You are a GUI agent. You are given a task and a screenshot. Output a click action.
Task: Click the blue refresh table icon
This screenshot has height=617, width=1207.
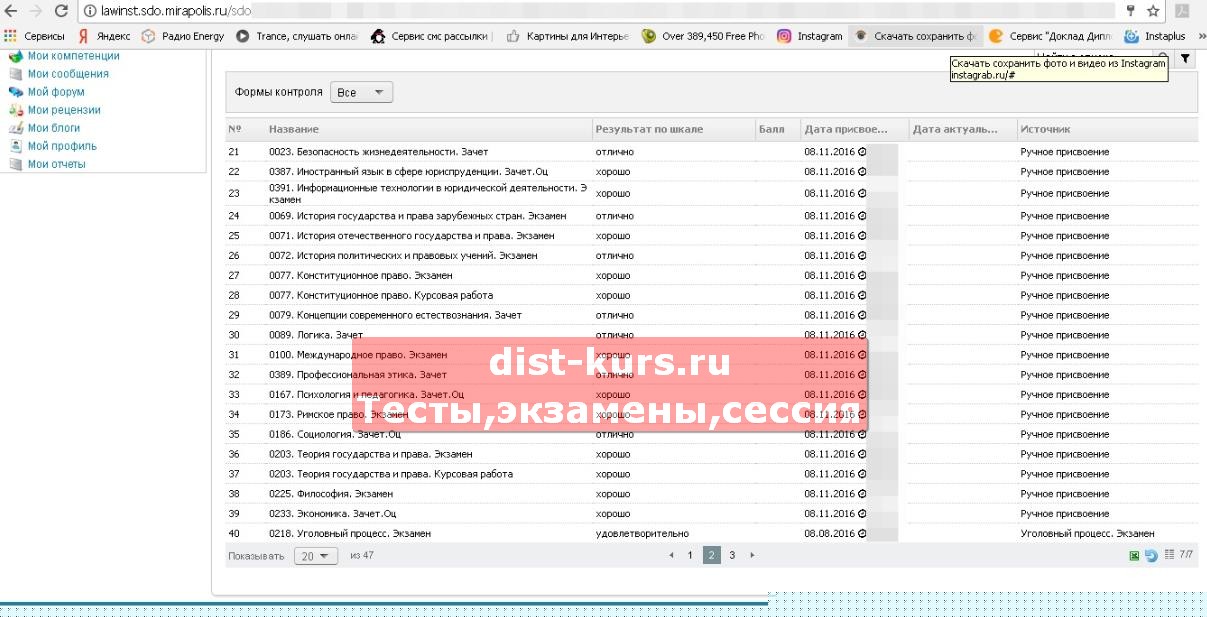[1151, 555]
